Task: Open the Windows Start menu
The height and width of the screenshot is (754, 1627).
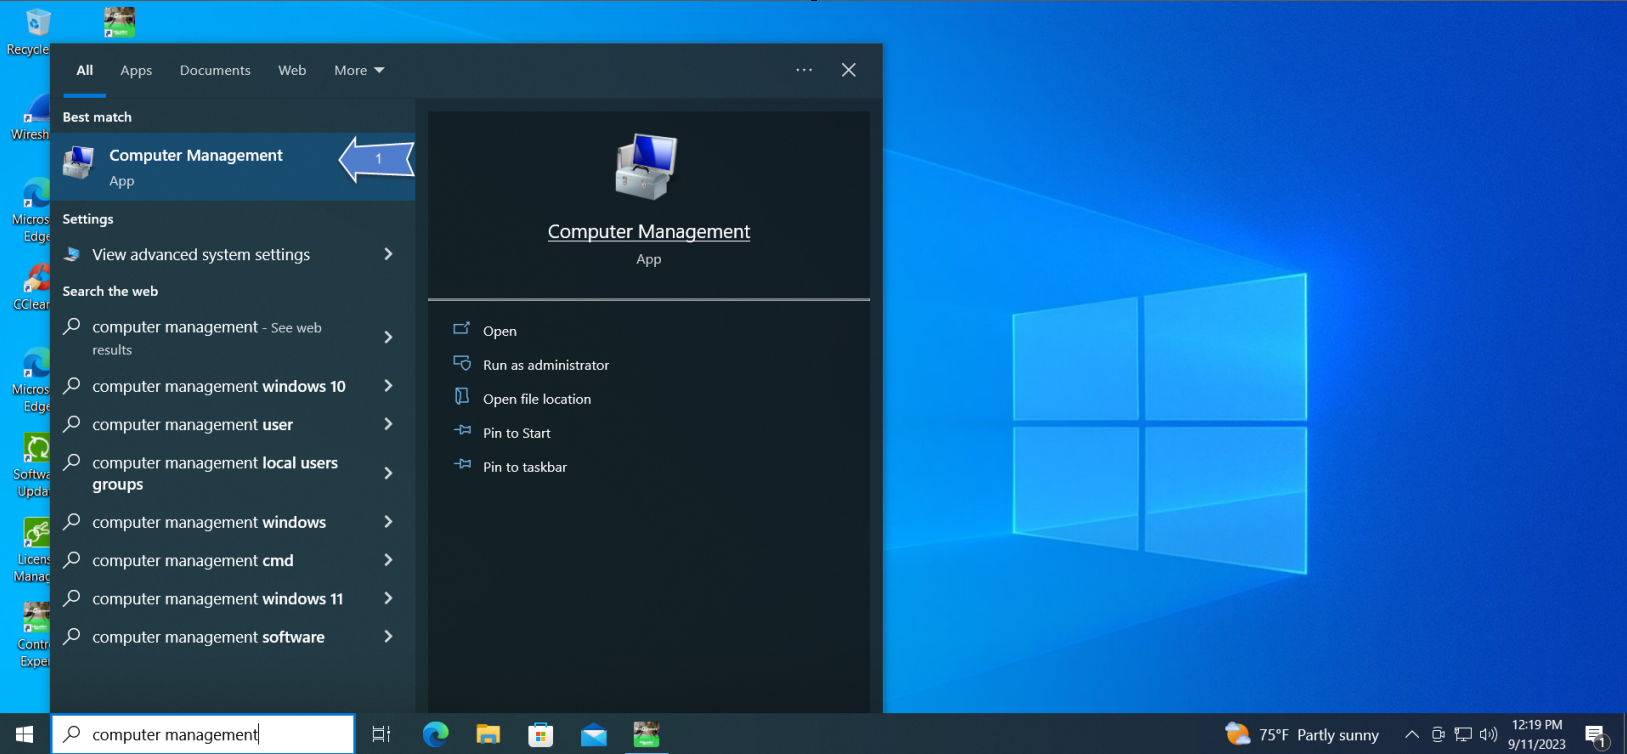Action: 25,734
